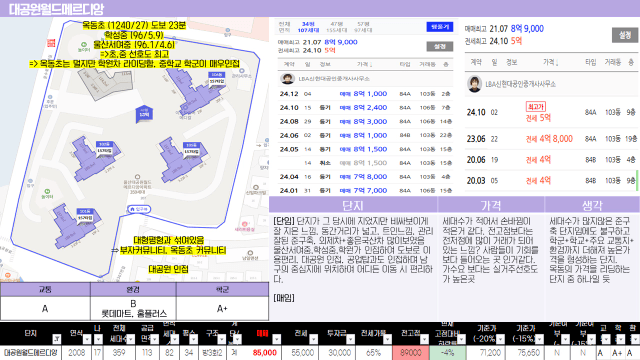Click the 24.01 매매 7억 7,000 row

coord(365,191)
